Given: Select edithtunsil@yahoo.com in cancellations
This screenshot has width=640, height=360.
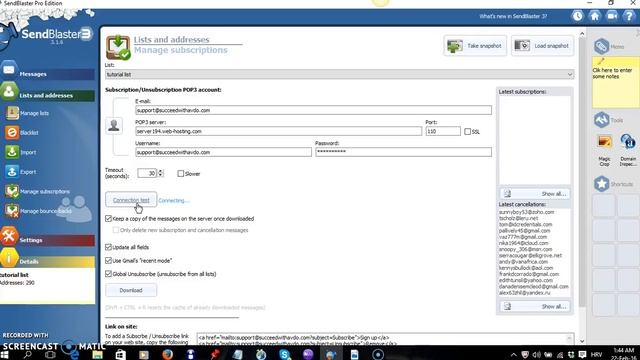Looking at the screenshot, I should coord(525,280).
